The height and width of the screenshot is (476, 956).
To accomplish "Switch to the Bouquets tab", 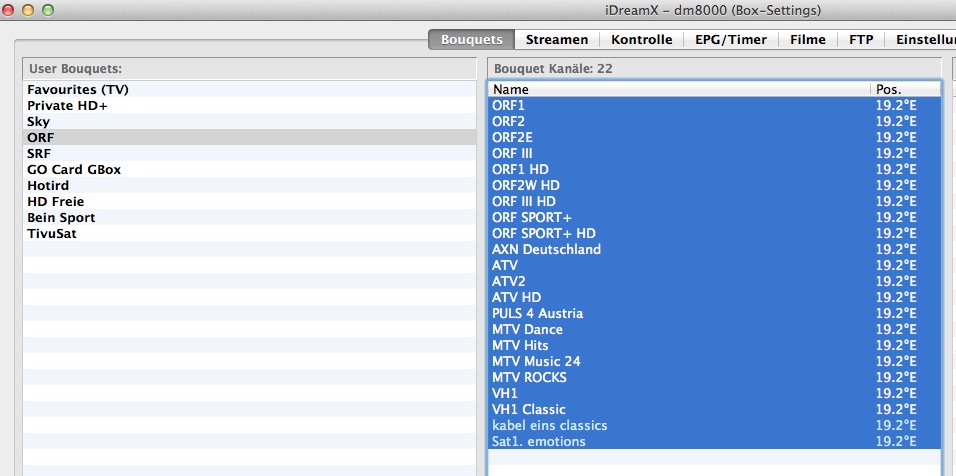I will [471, 40].
